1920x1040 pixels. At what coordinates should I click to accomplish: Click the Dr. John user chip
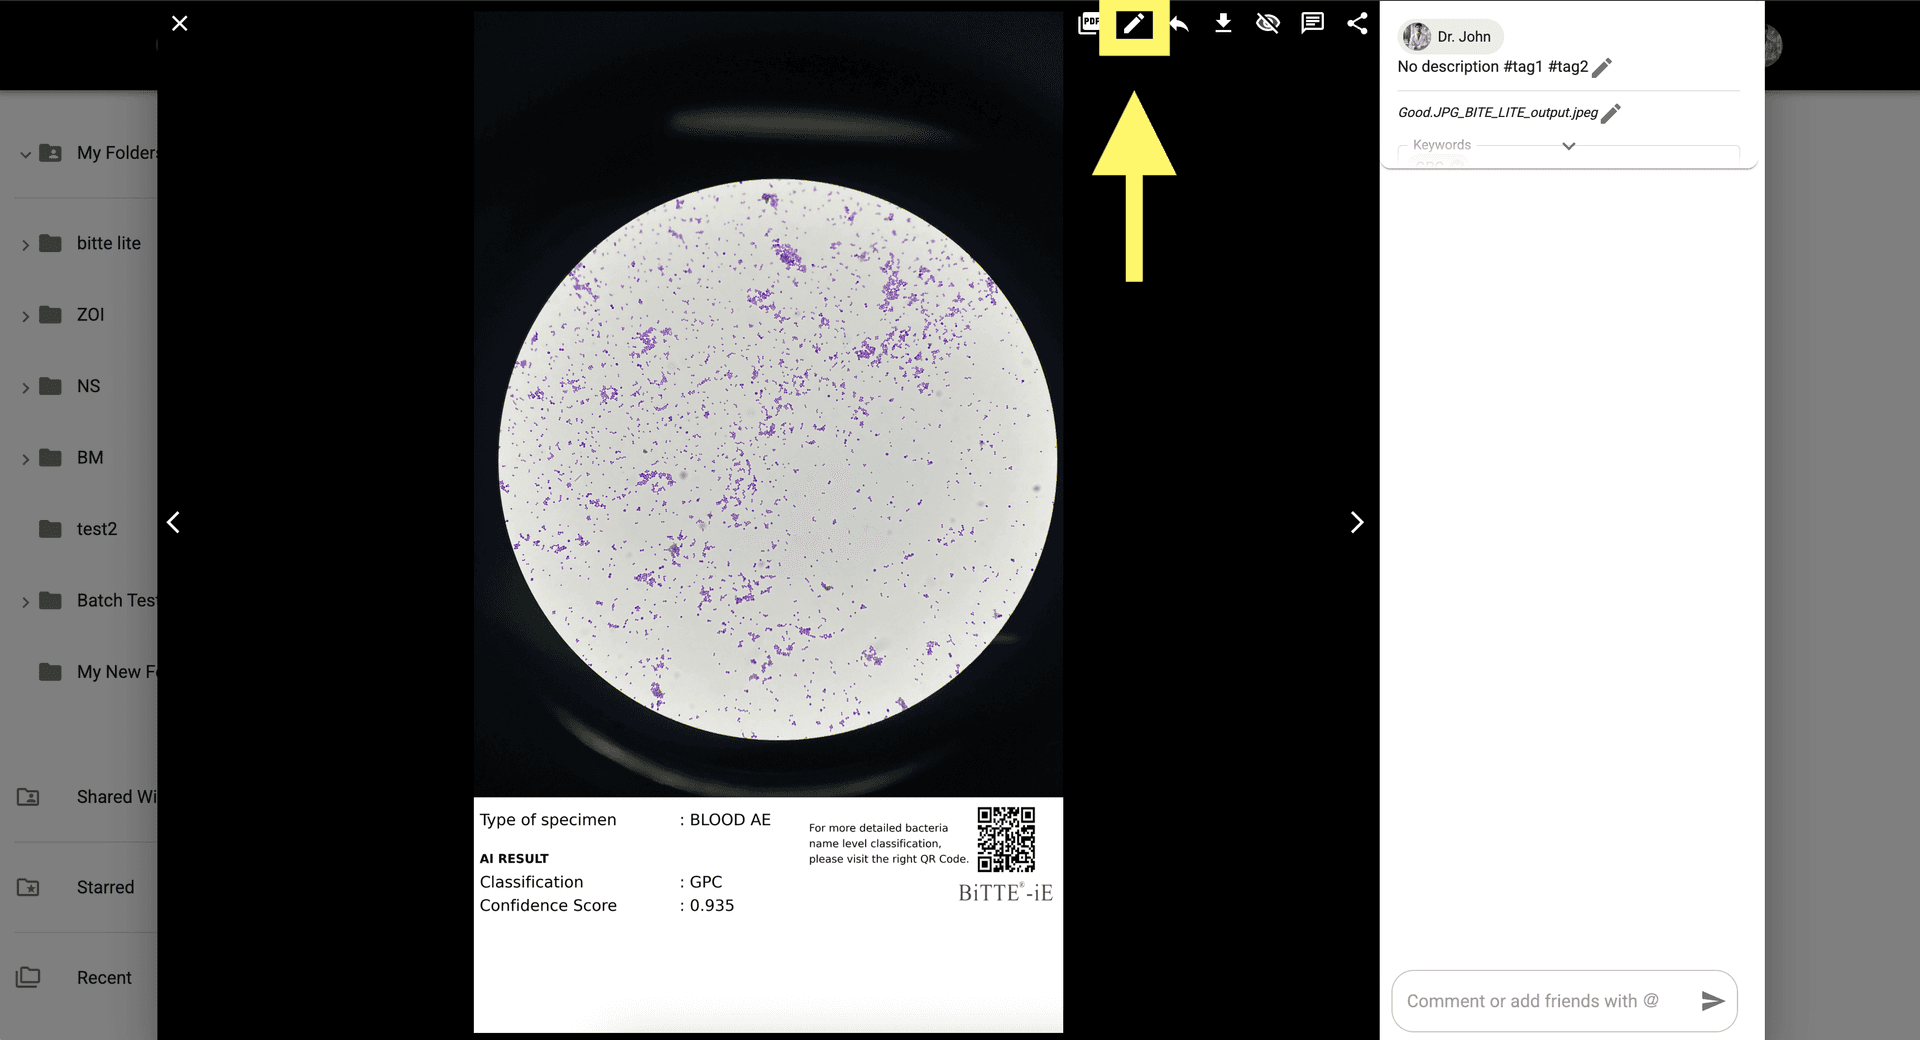(x=1451, y=37)
